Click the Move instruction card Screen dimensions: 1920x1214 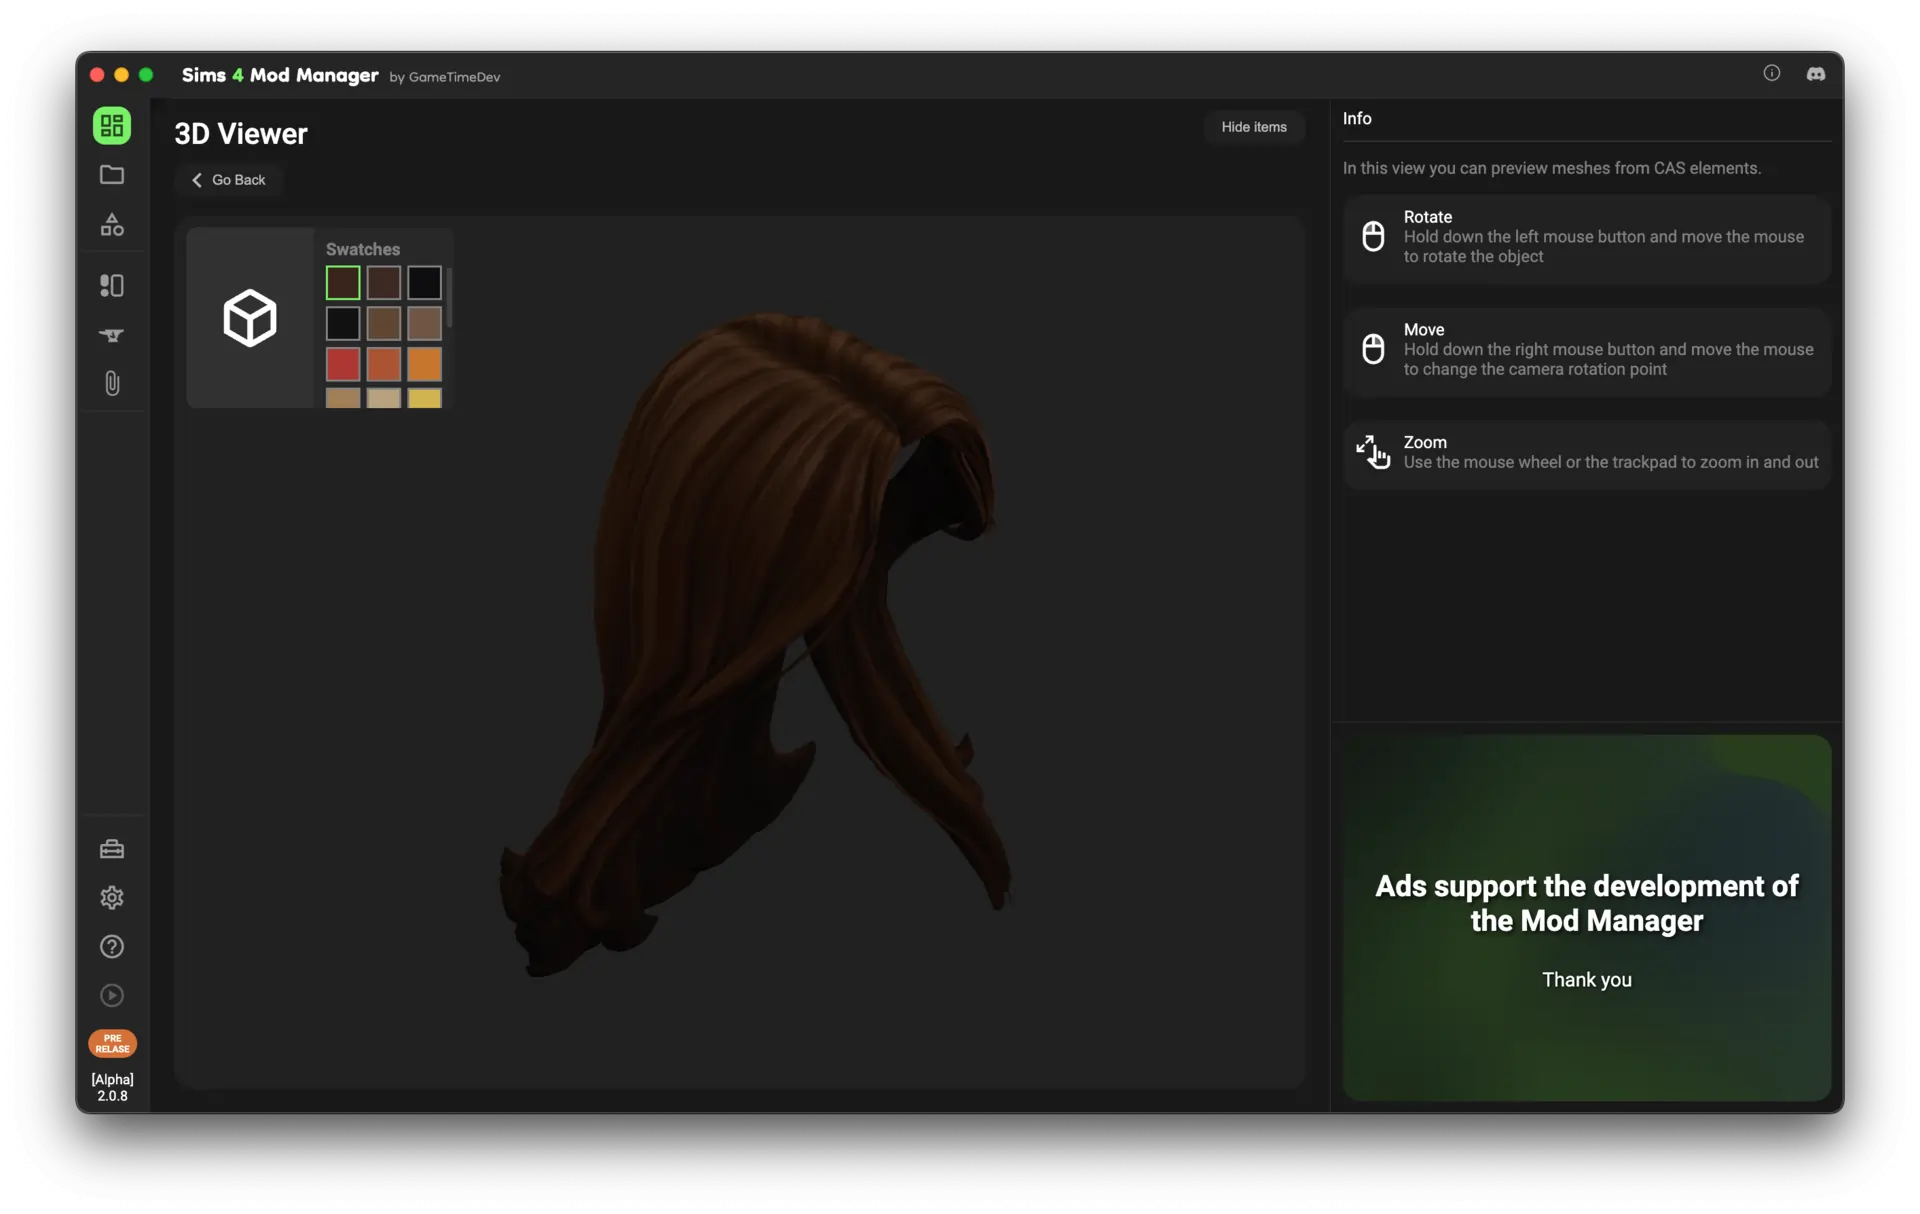coord(1587,351)
